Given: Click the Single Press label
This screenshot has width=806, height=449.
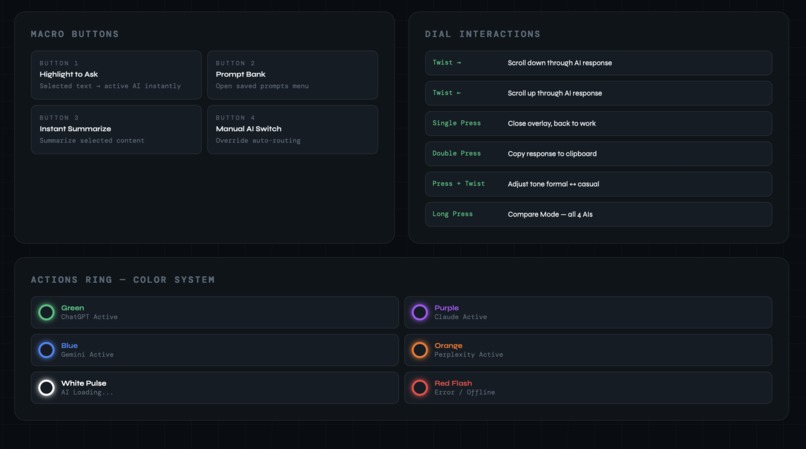Looking at the screenshot, I should pyautogui.click(x=456, y=123).
